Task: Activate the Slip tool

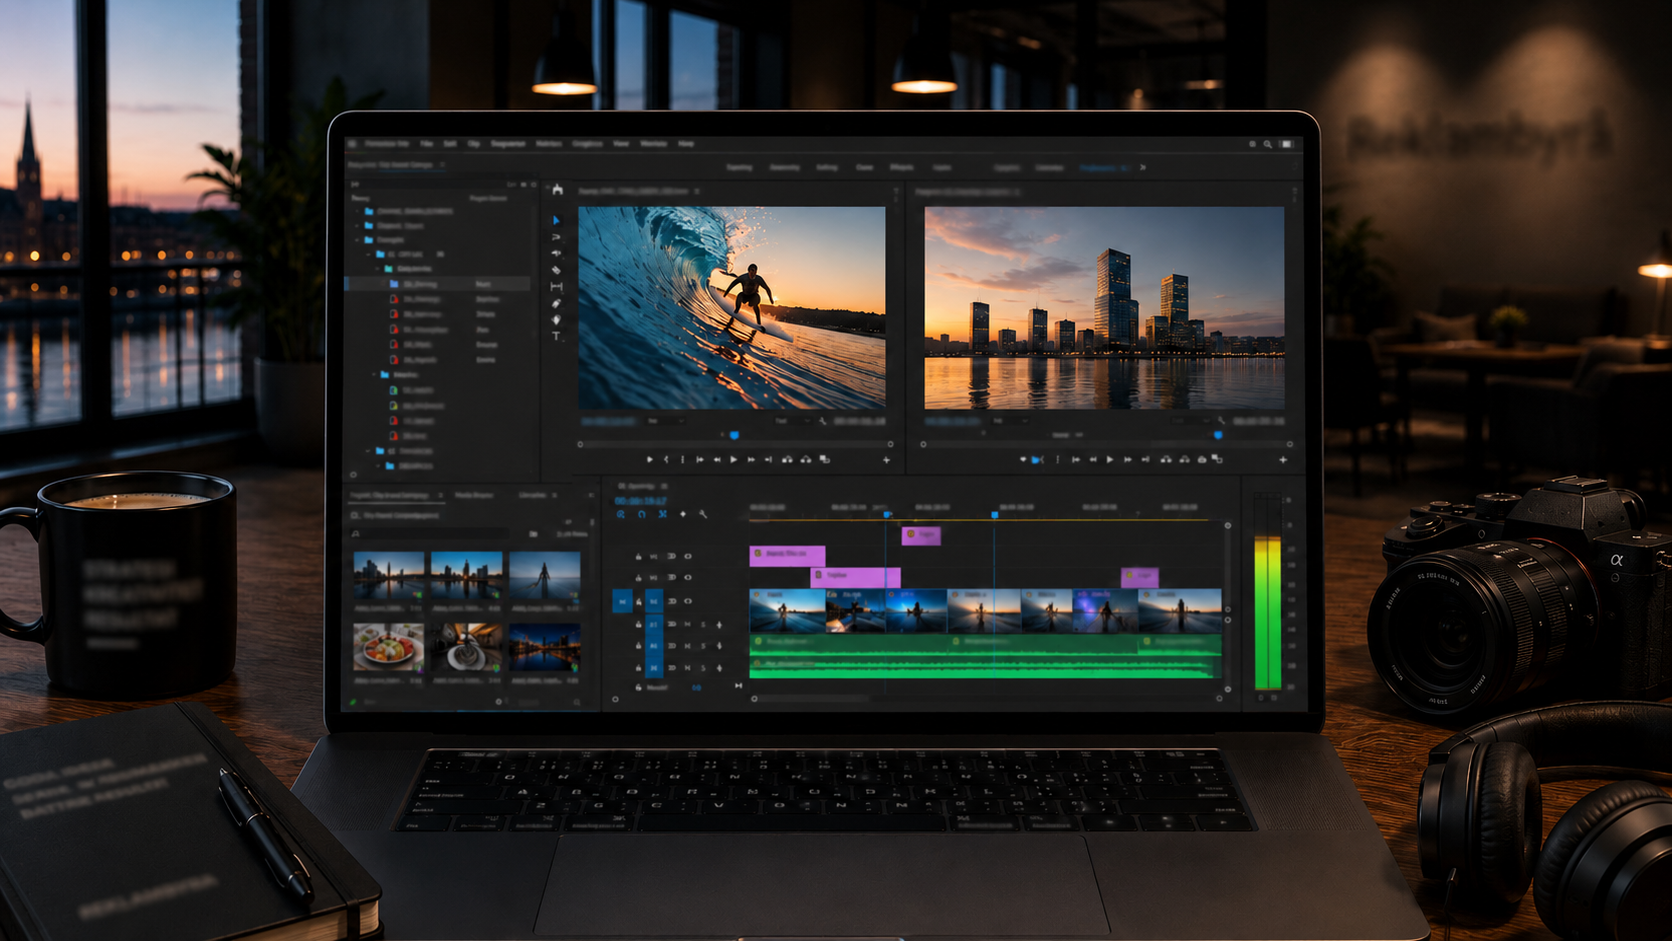Action: (557, 287)
